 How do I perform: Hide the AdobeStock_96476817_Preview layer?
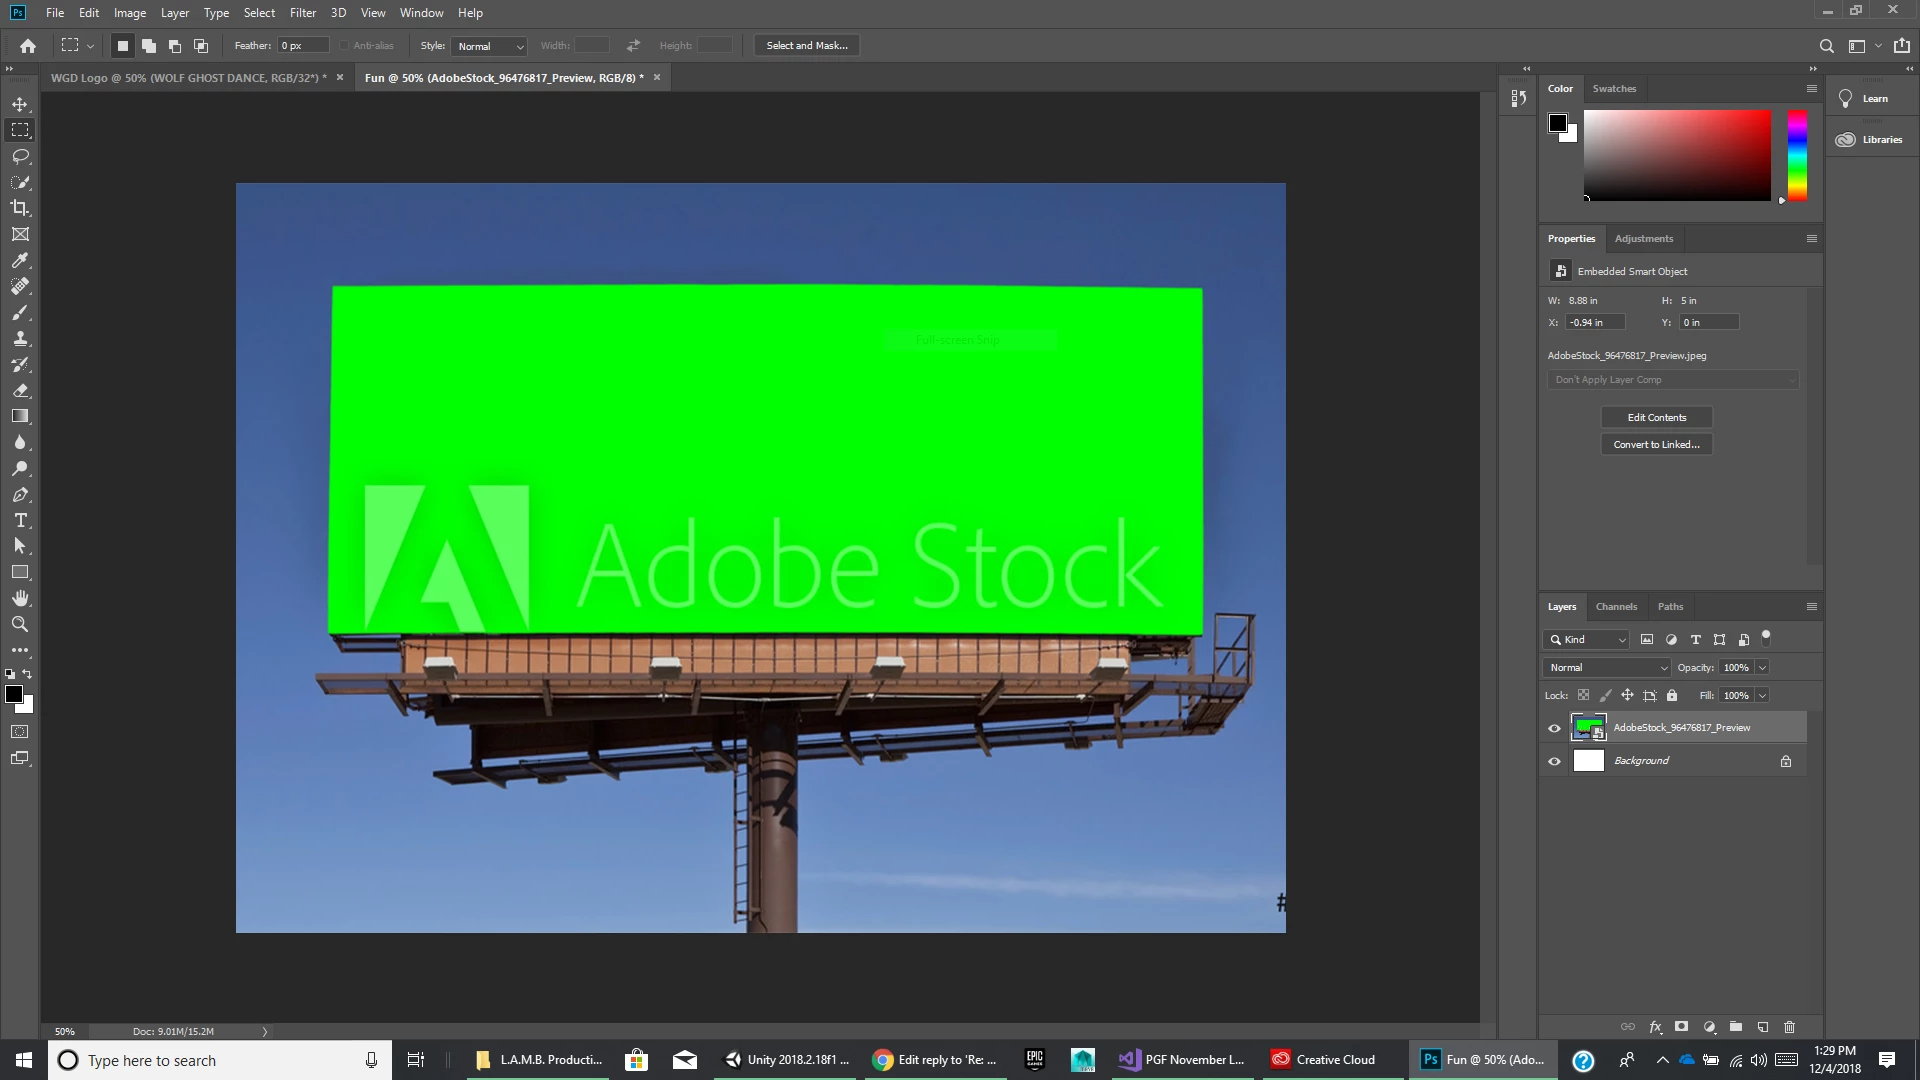(1554, 728)
